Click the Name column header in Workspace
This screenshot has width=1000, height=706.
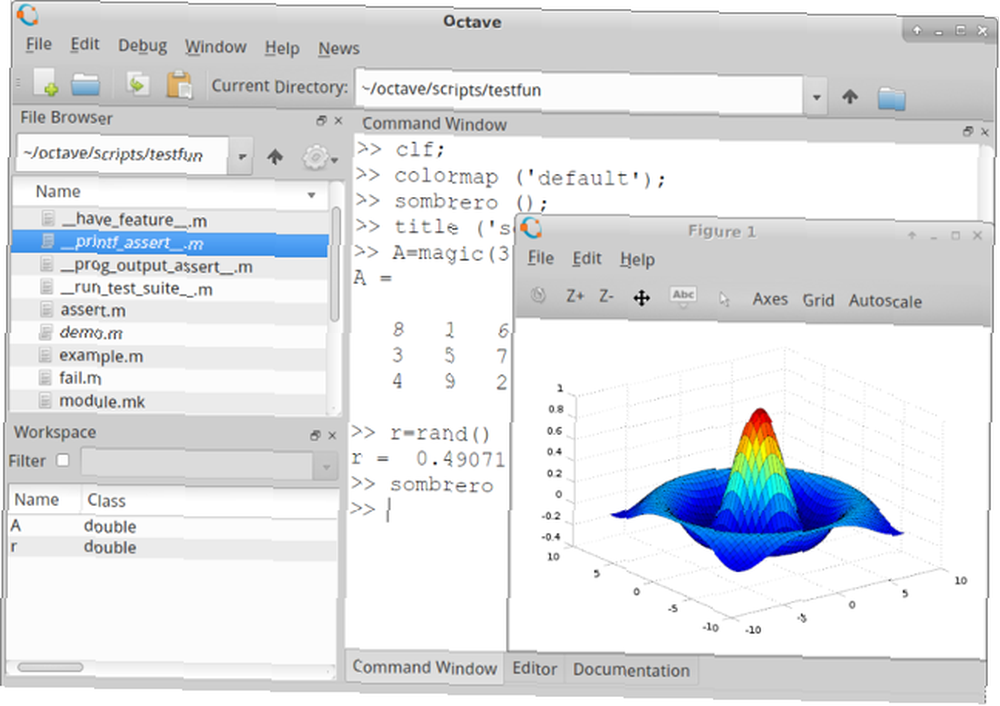pos(45,499)
